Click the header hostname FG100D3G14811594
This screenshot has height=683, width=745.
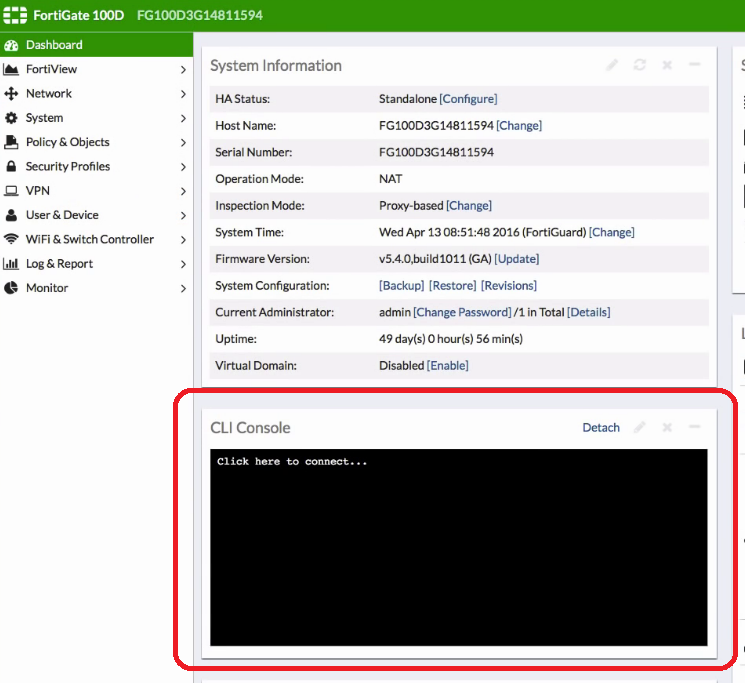point(200,15)
